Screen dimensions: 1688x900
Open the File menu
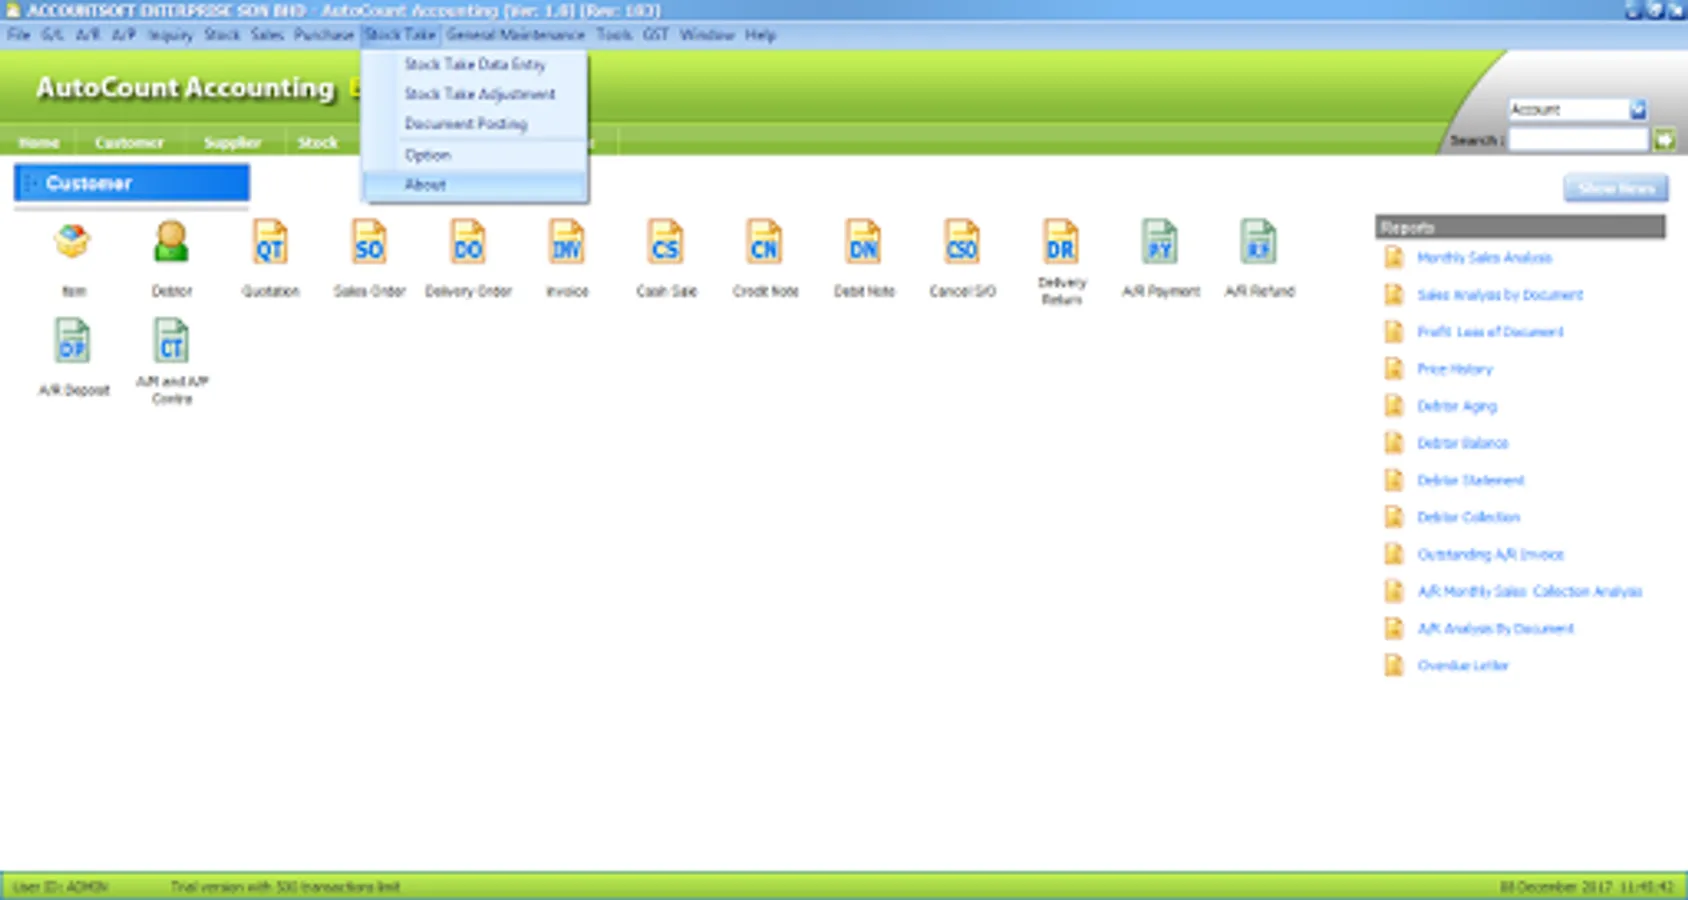(x=19, y=35)
